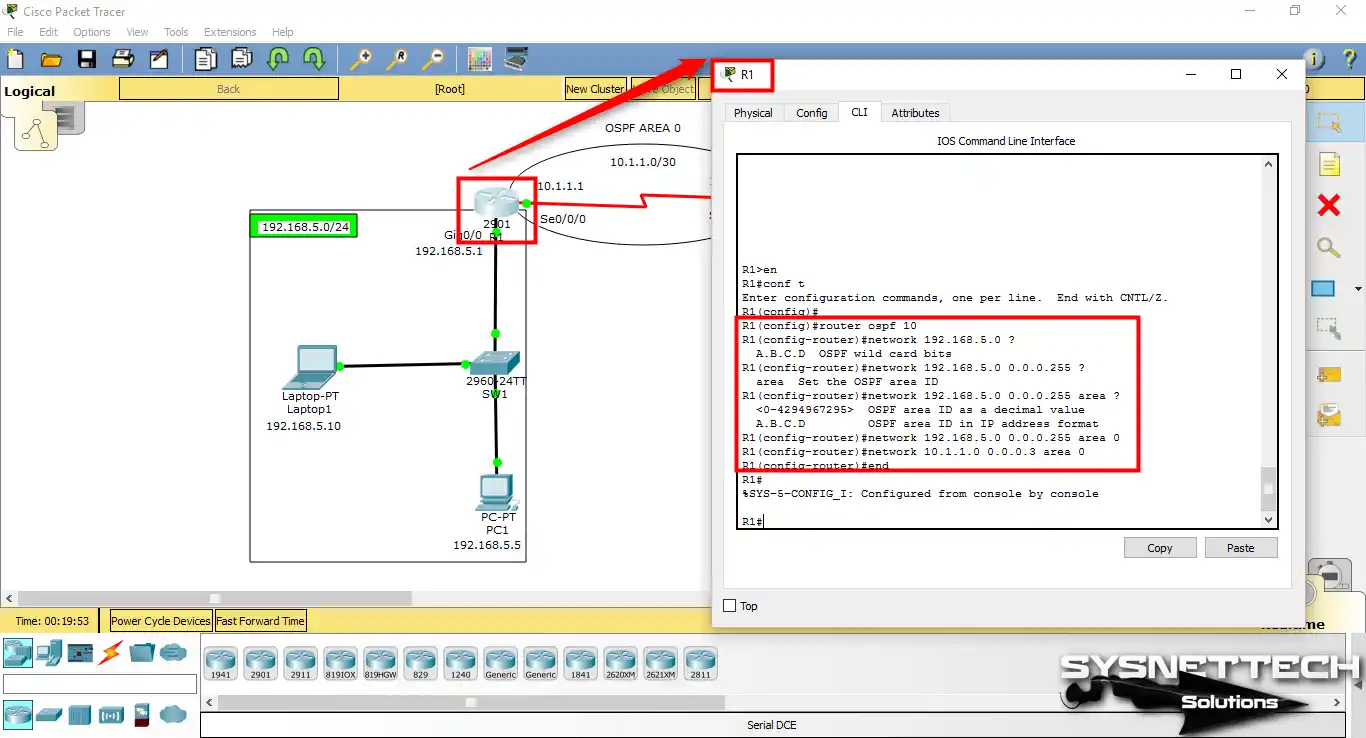The image size is (1366, 738).
Task: Select the Wireless Devices subcategory icon
Action: tap(111, 714)
